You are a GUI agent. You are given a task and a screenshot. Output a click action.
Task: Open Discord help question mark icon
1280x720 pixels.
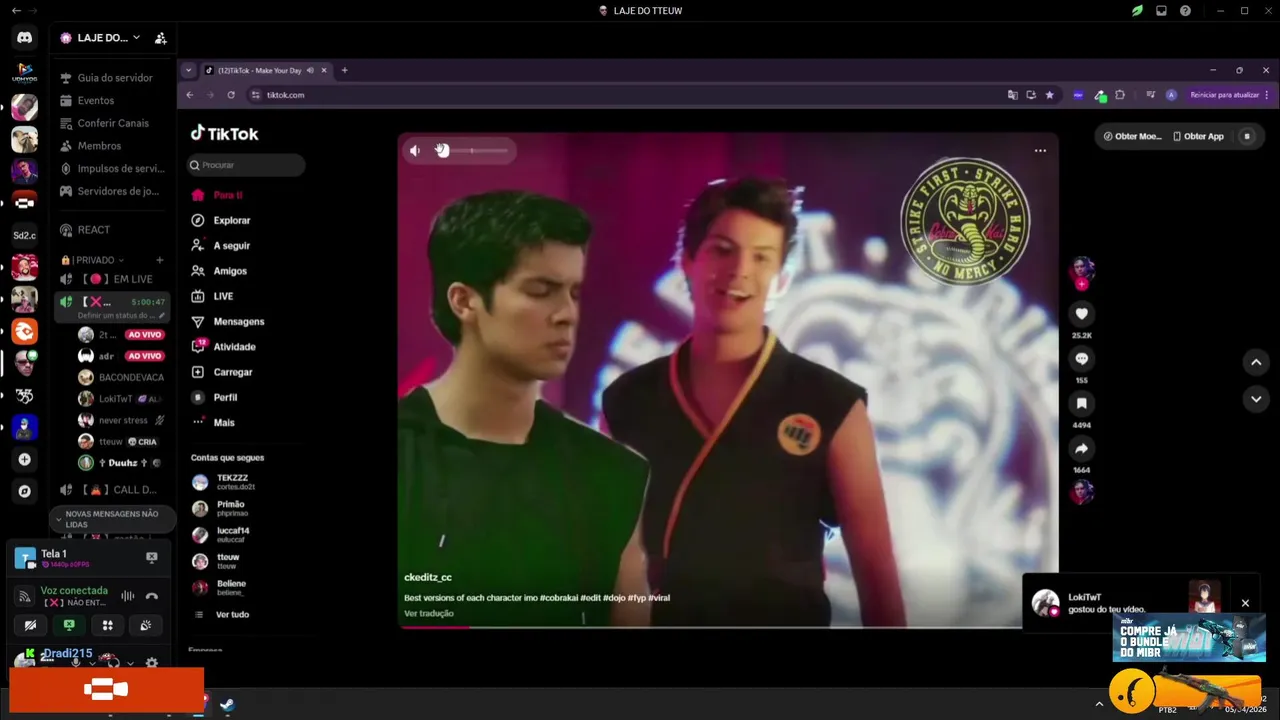[x=1185, y=11]
